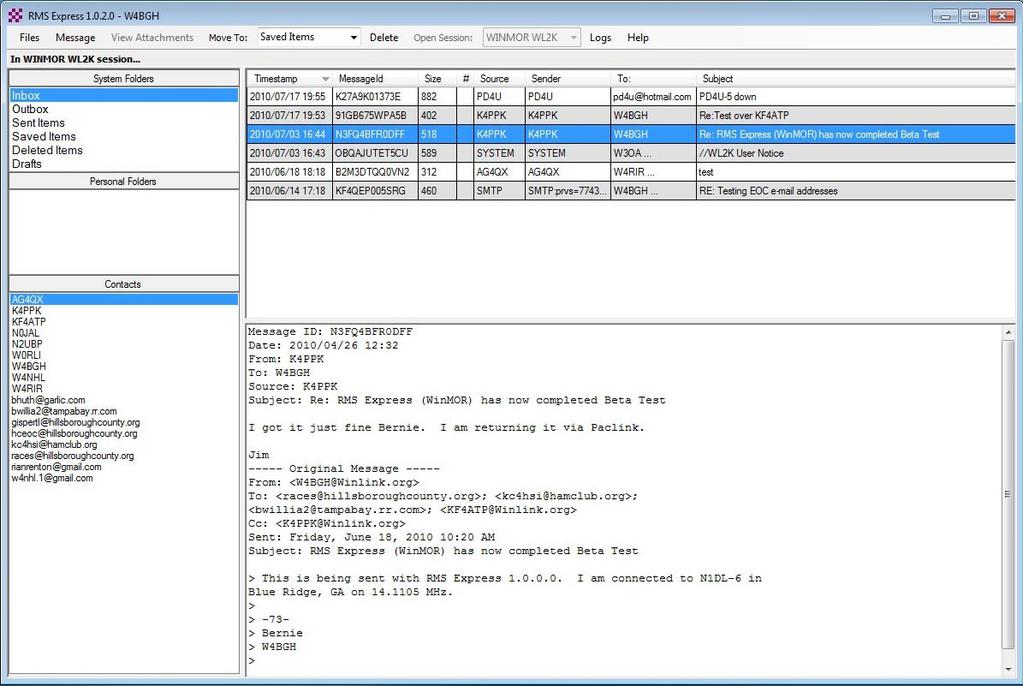Click the Personal Folders header

tap(123, 181)
